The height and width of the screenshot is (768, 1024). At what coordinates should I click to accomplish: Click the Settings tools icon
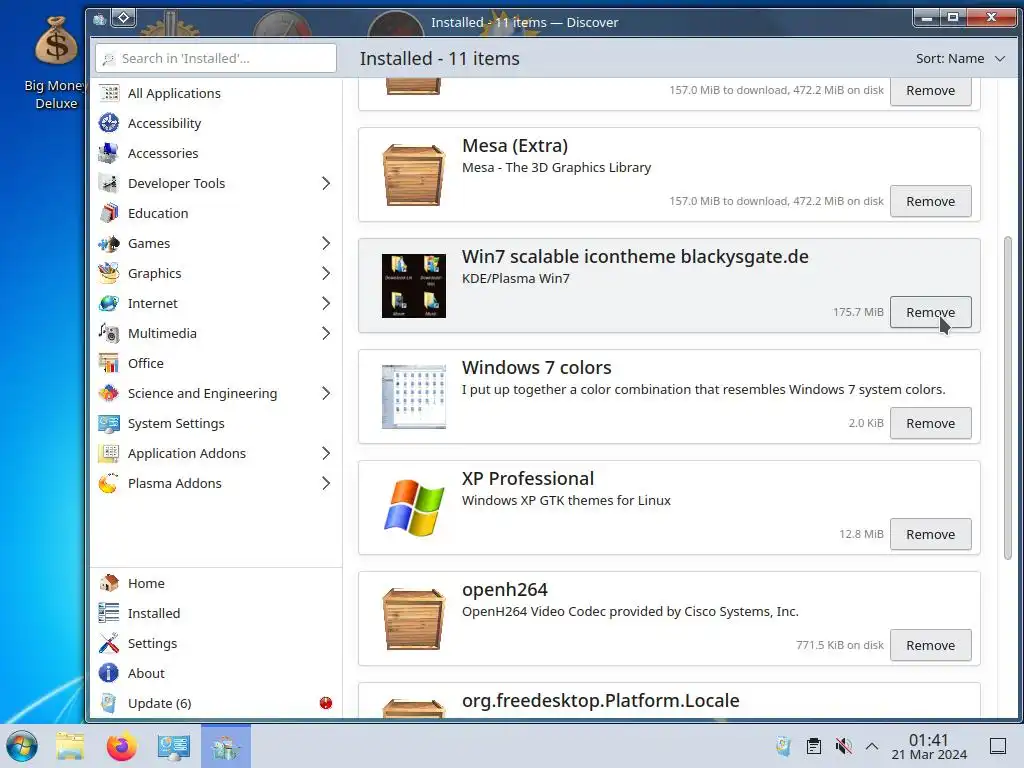coord(109,643)
